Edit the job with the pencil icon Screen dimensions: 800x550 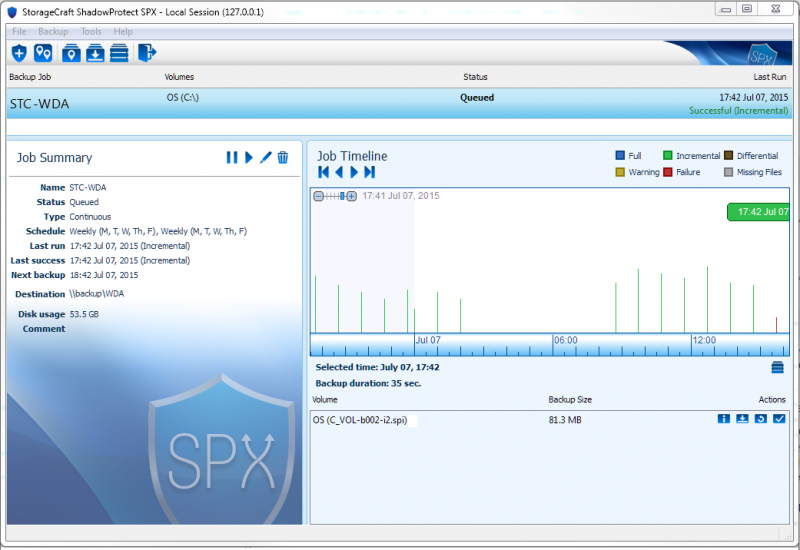coord(265,158)
